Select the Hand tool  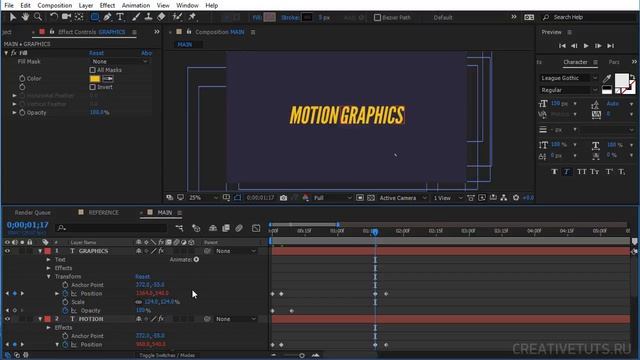pyautogui.click(x=25, y=17)
